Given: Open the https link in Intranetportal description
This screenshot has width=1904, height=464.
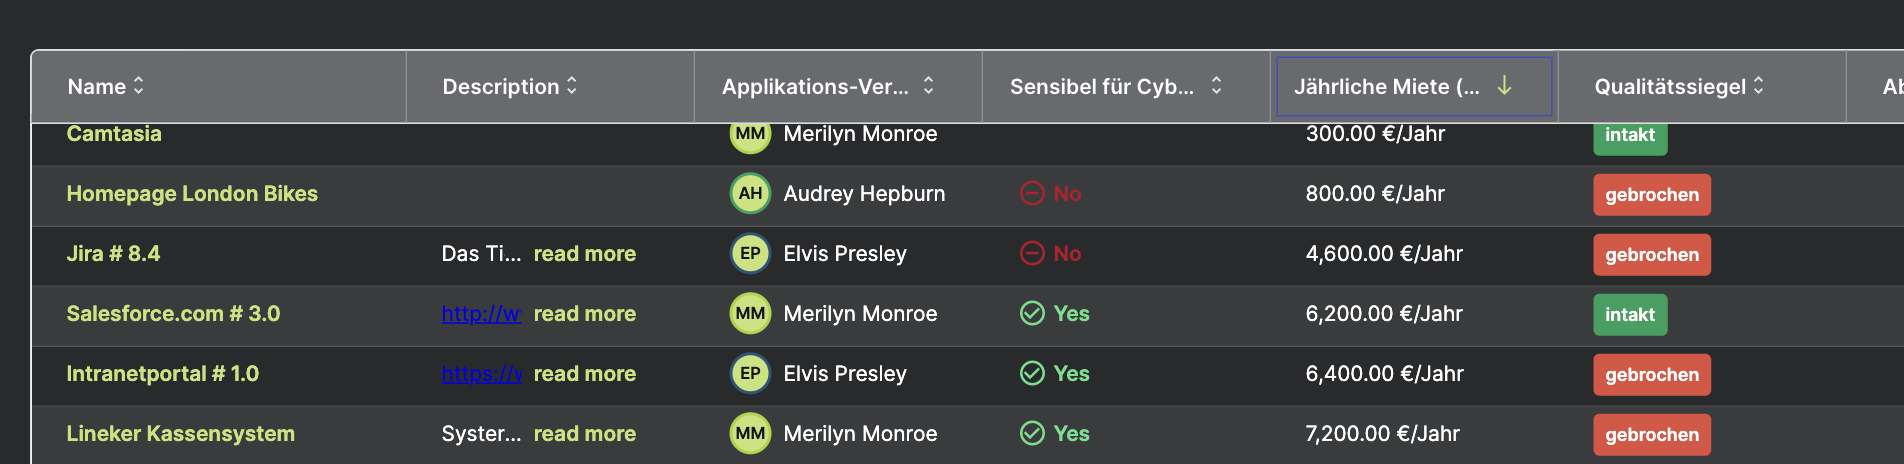Looking at the screenshot, I should tap(481, 374).
